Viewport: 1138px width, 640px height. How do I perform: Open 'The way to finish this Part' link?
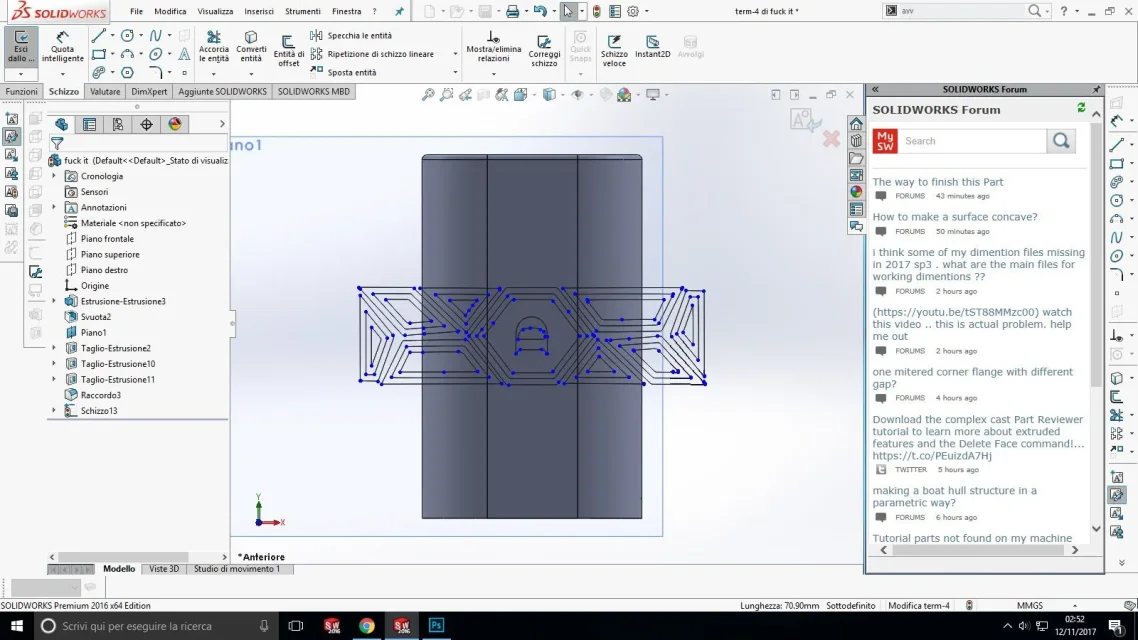937,182
